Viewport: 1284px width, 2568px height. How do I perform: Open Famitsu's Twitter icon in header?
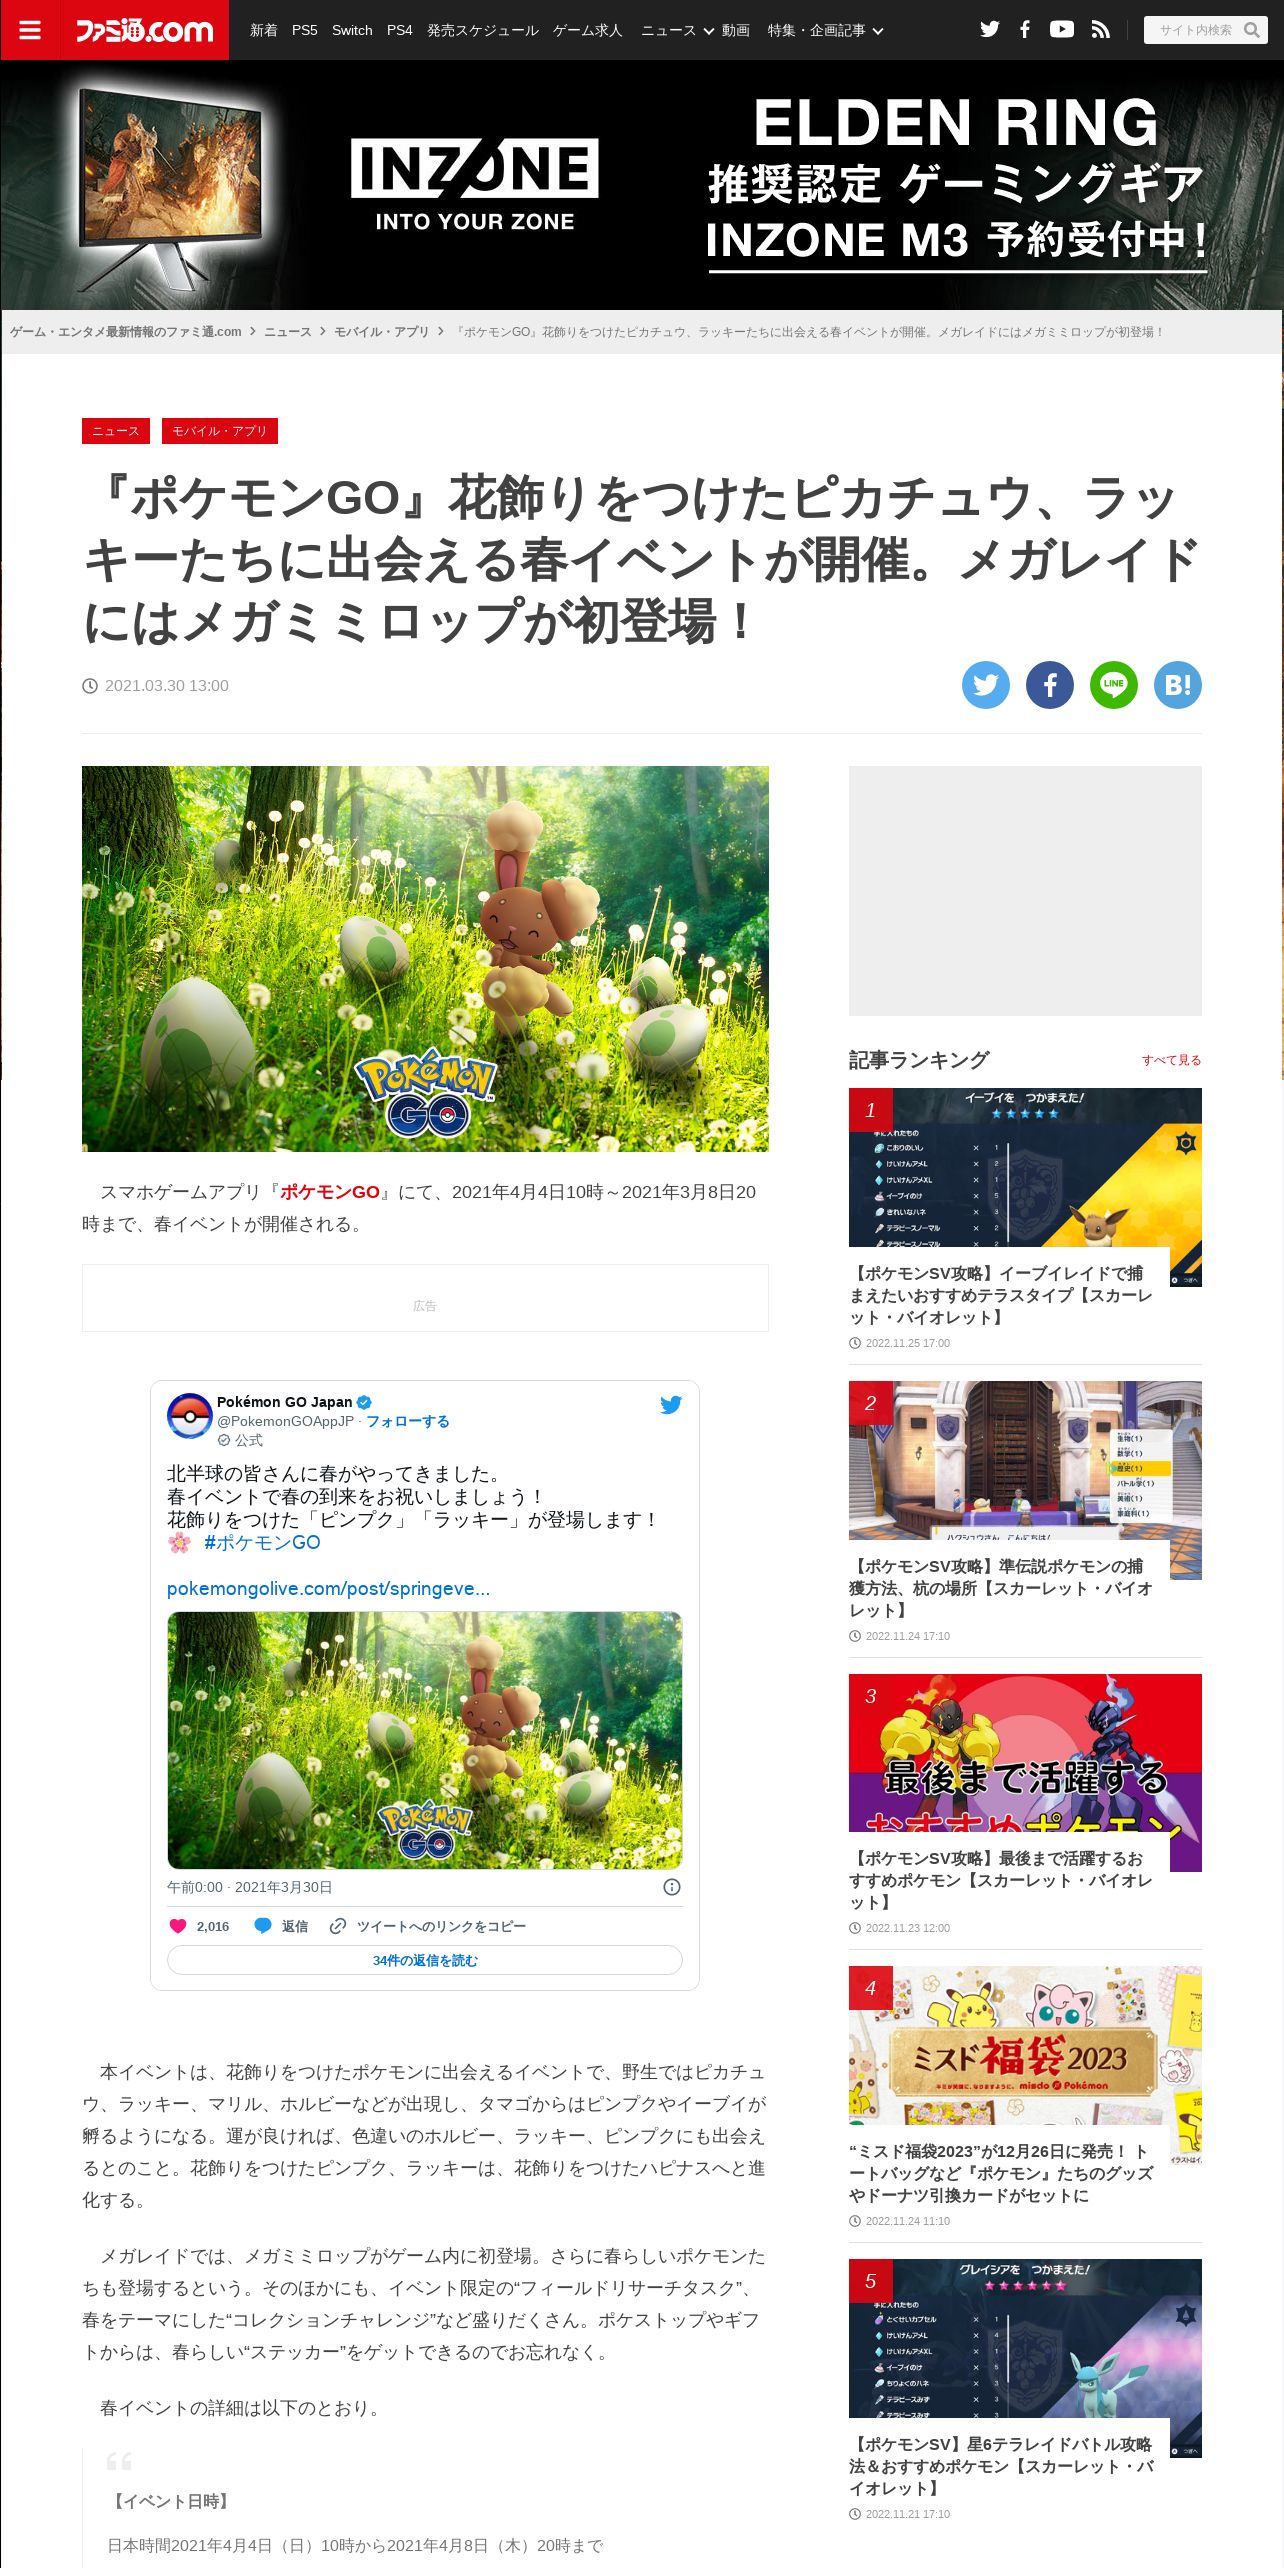[x=990, y=30]
